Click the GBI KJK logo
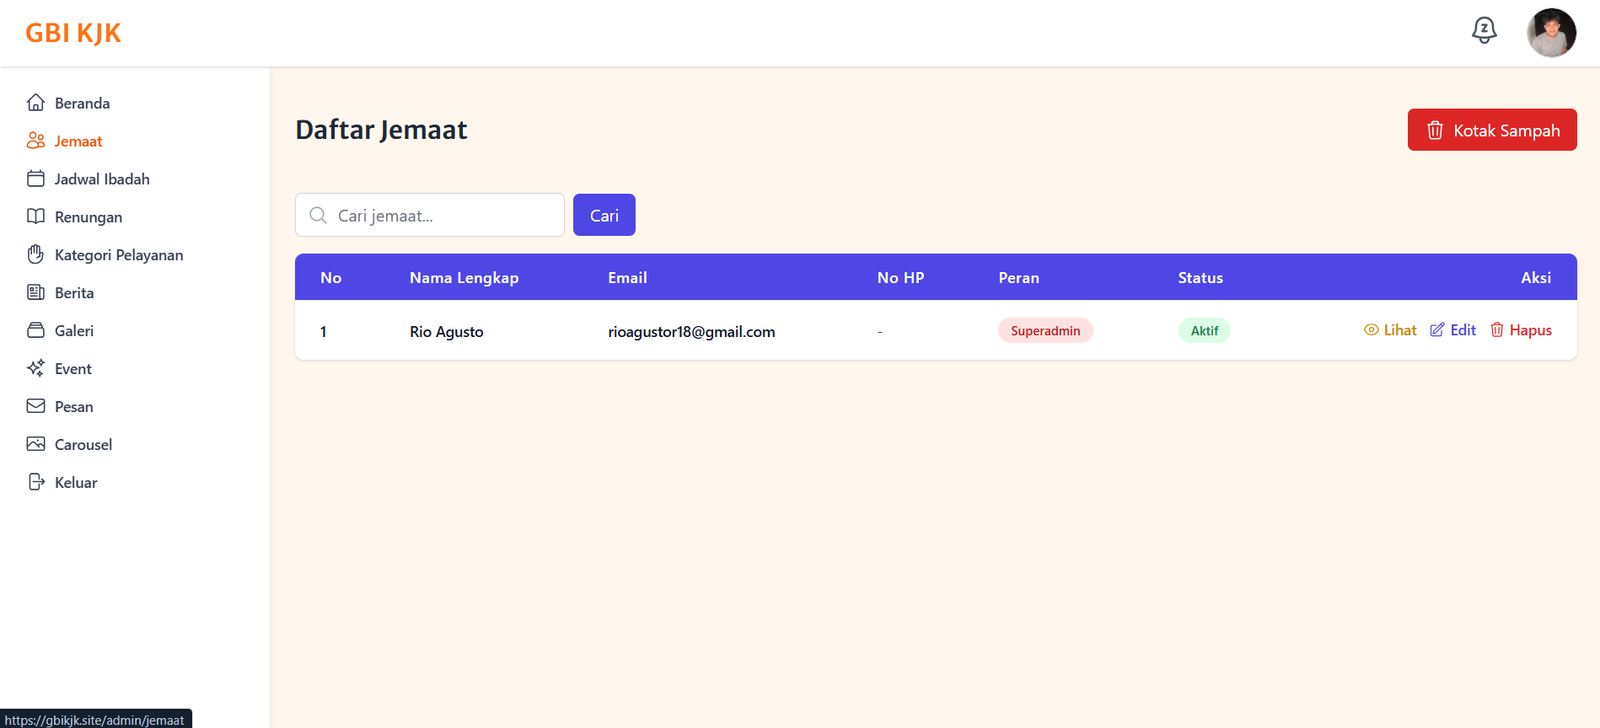The height and width of the screenshot is (728, 1600). [x=73, y=33]
